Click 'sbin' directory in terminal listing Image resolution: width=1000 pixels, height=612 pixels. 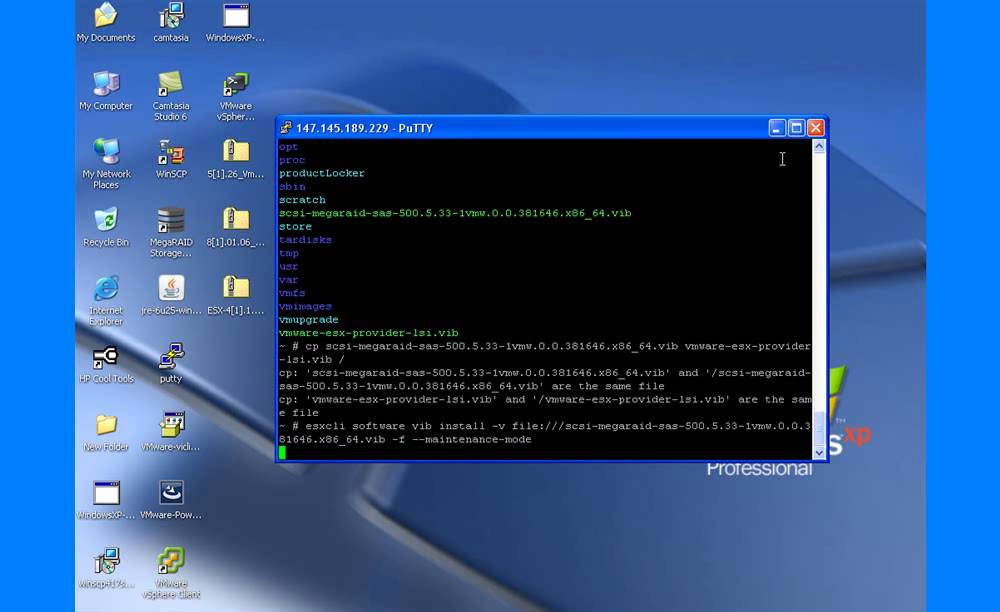click(x=292, y=187)
